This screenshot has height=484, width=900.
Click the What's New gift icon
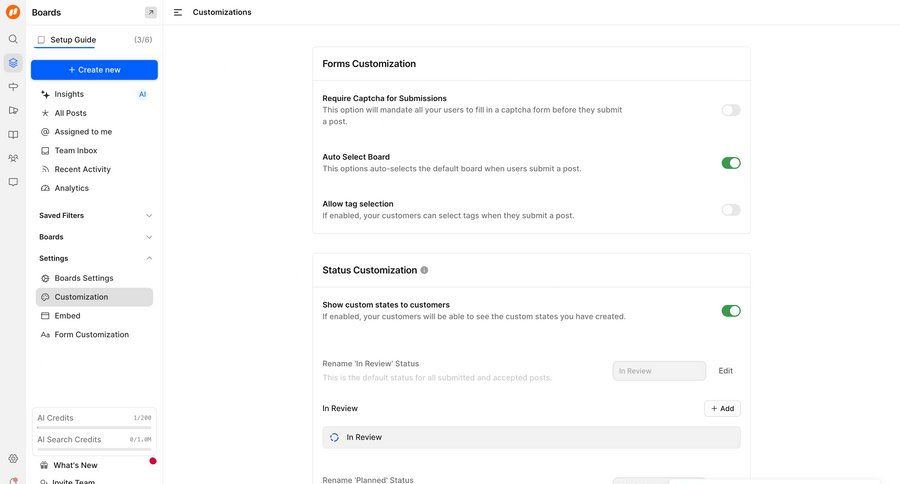point(44,465)
